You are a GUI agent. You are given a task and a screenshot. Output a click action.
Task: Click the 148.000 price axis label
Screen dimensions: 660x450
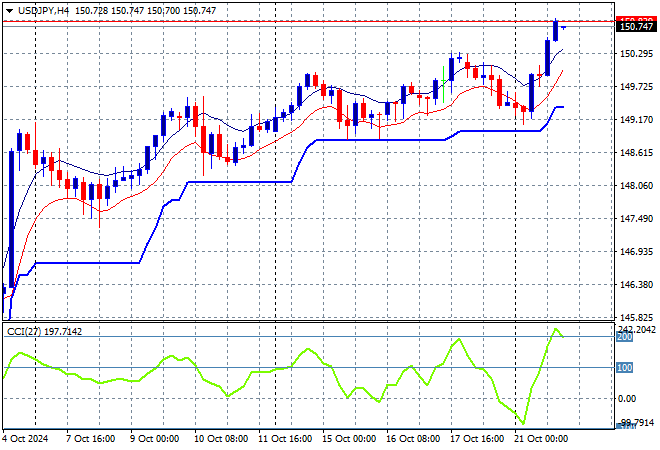[x=637, y=186]
